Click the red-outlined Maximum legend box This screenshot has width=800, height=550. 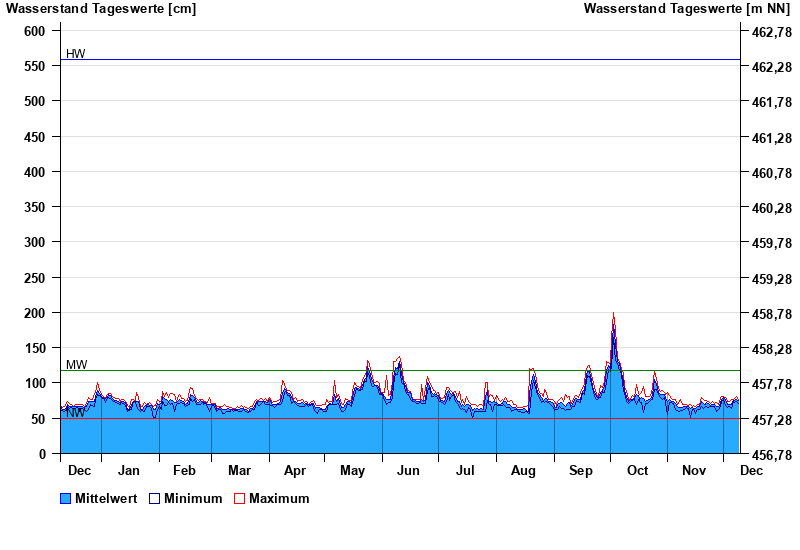(x=239, y=498)
